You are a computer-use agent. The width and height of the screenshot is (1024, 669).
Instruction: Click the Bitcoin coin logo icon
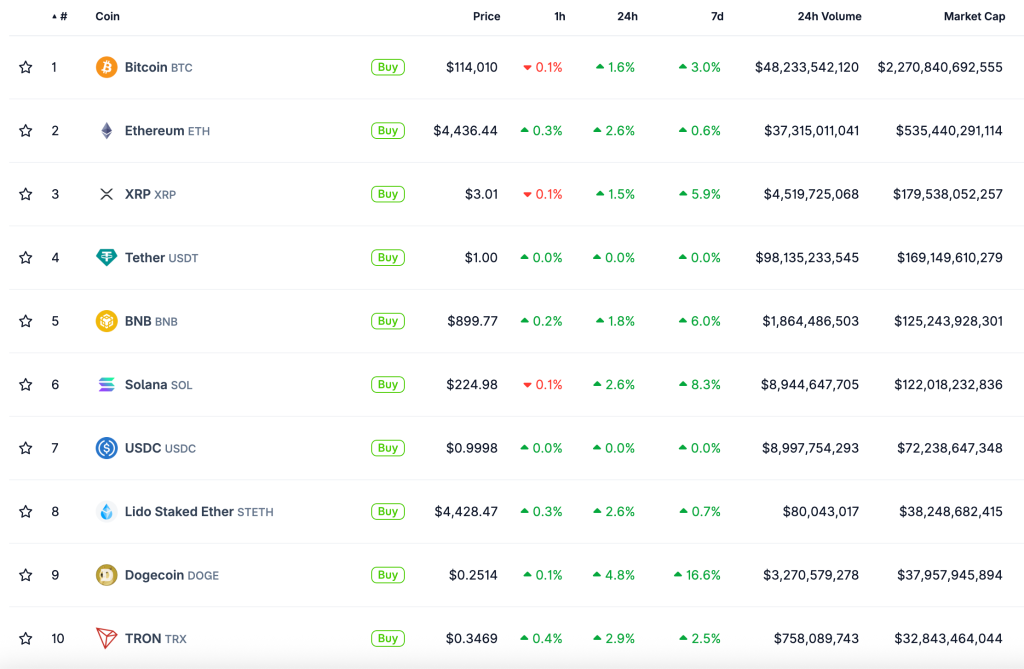pos(106,67)
